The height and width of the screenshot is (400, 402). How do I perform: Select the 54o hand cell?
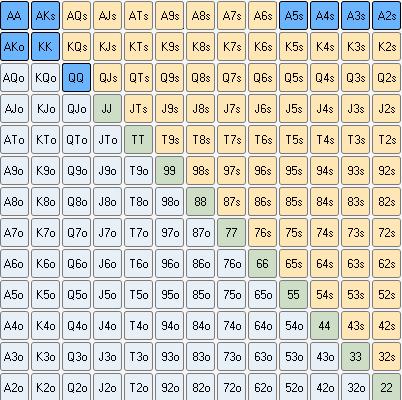click(293, 325)
